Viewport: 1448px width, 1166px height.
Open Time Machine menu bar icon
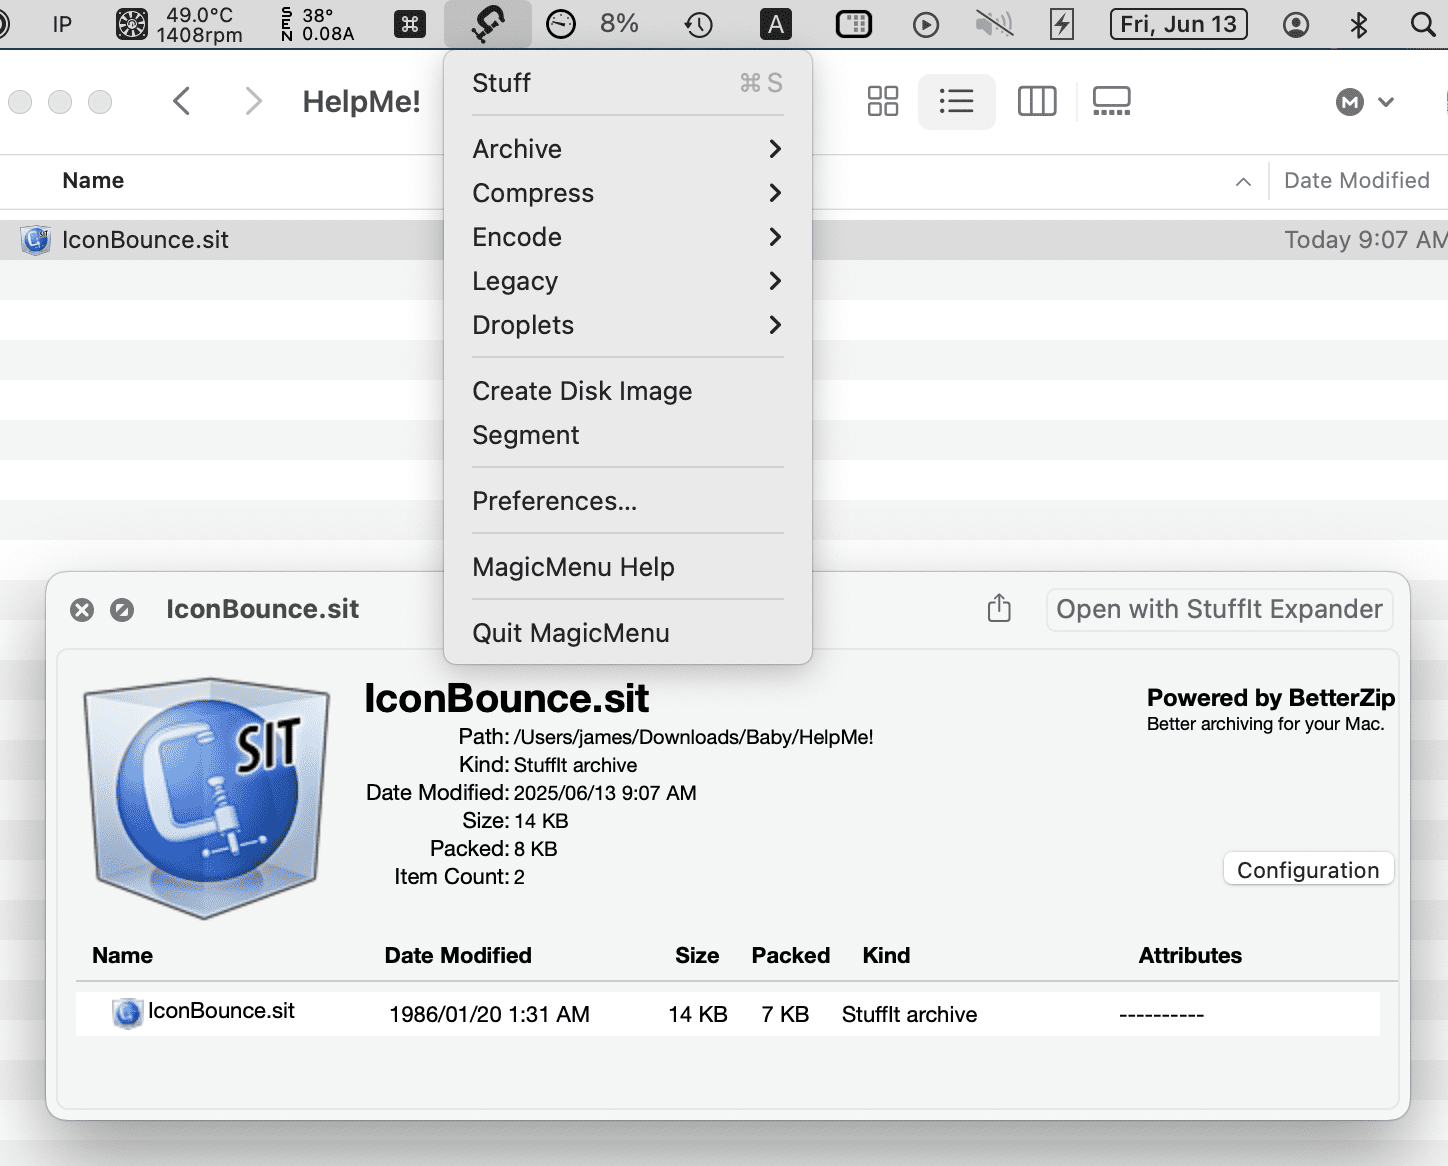pyautogui.click(x=698, y=24)
